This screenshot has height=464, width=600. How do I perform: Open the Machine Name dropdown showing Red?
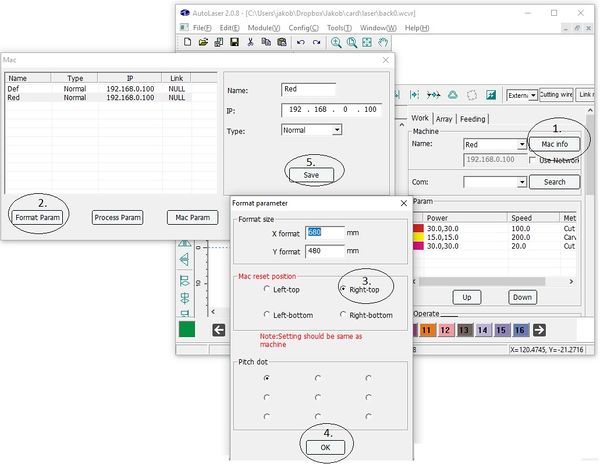click(522, 144)
